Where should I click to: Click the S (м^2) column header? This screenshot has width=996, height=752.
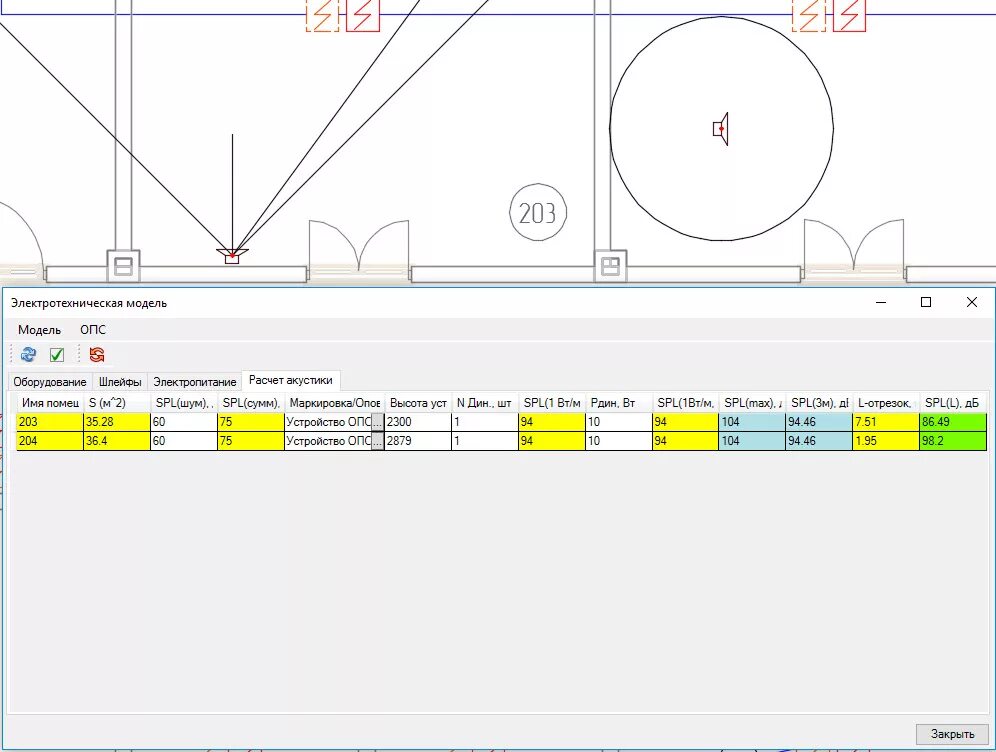(x=117, y=403)
